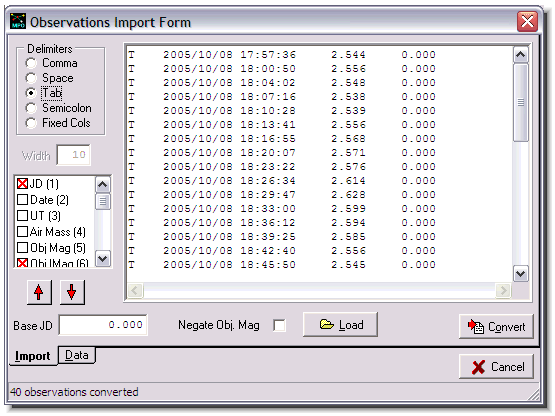Click the window resize grip corner

(534, 395)
